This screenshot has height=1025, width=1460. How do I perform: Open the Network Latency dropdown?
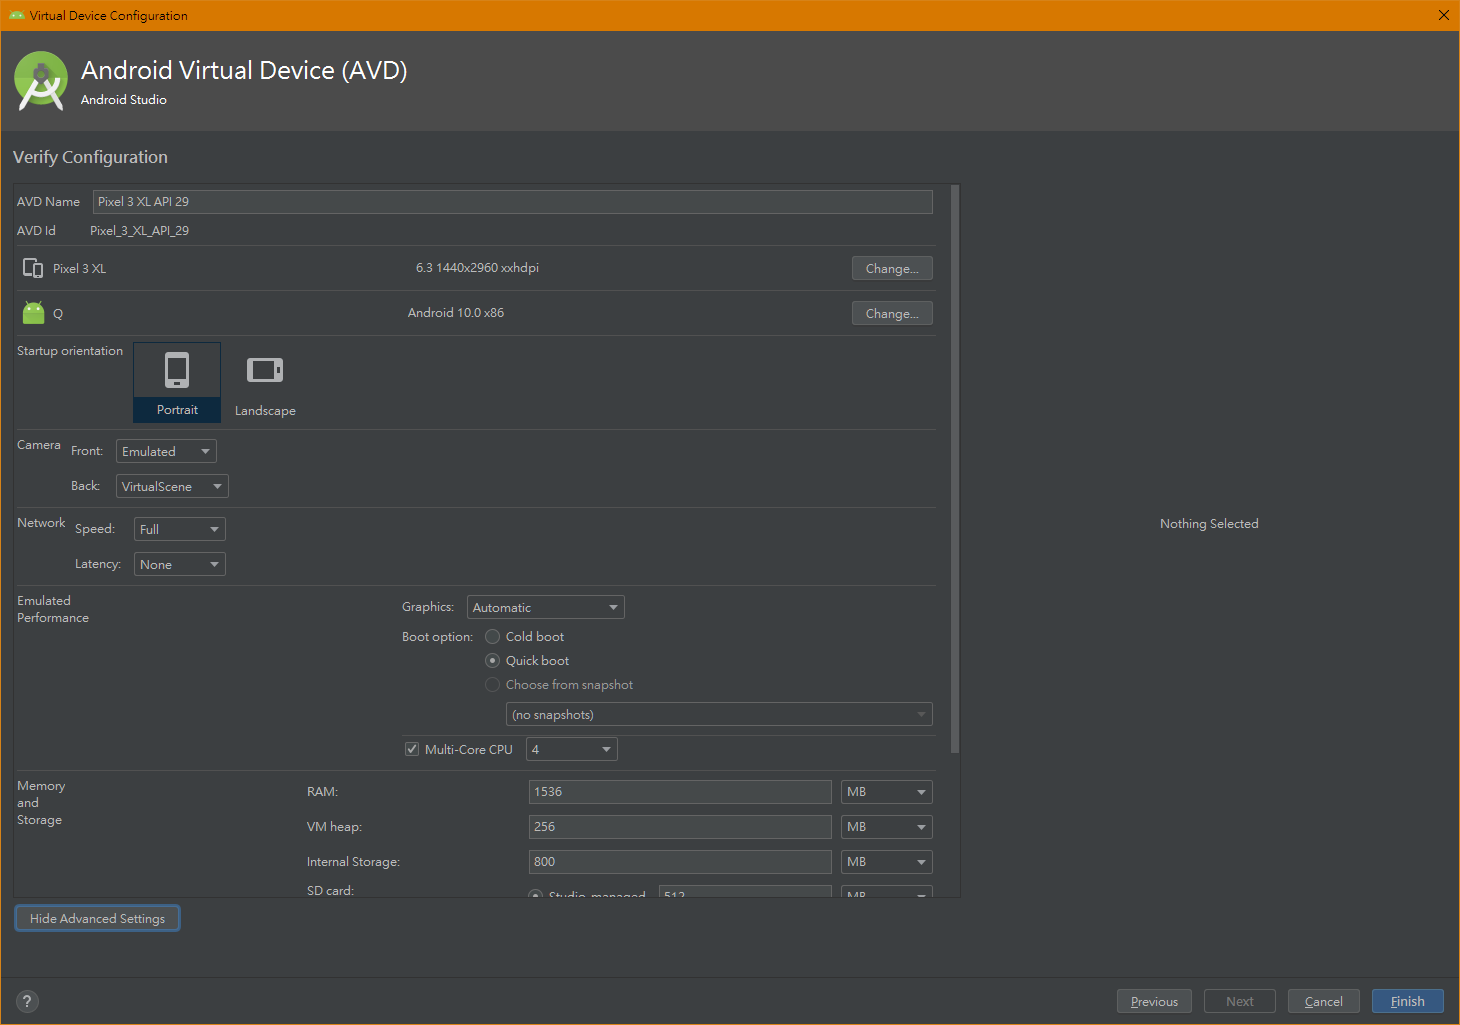coord(179,565)
